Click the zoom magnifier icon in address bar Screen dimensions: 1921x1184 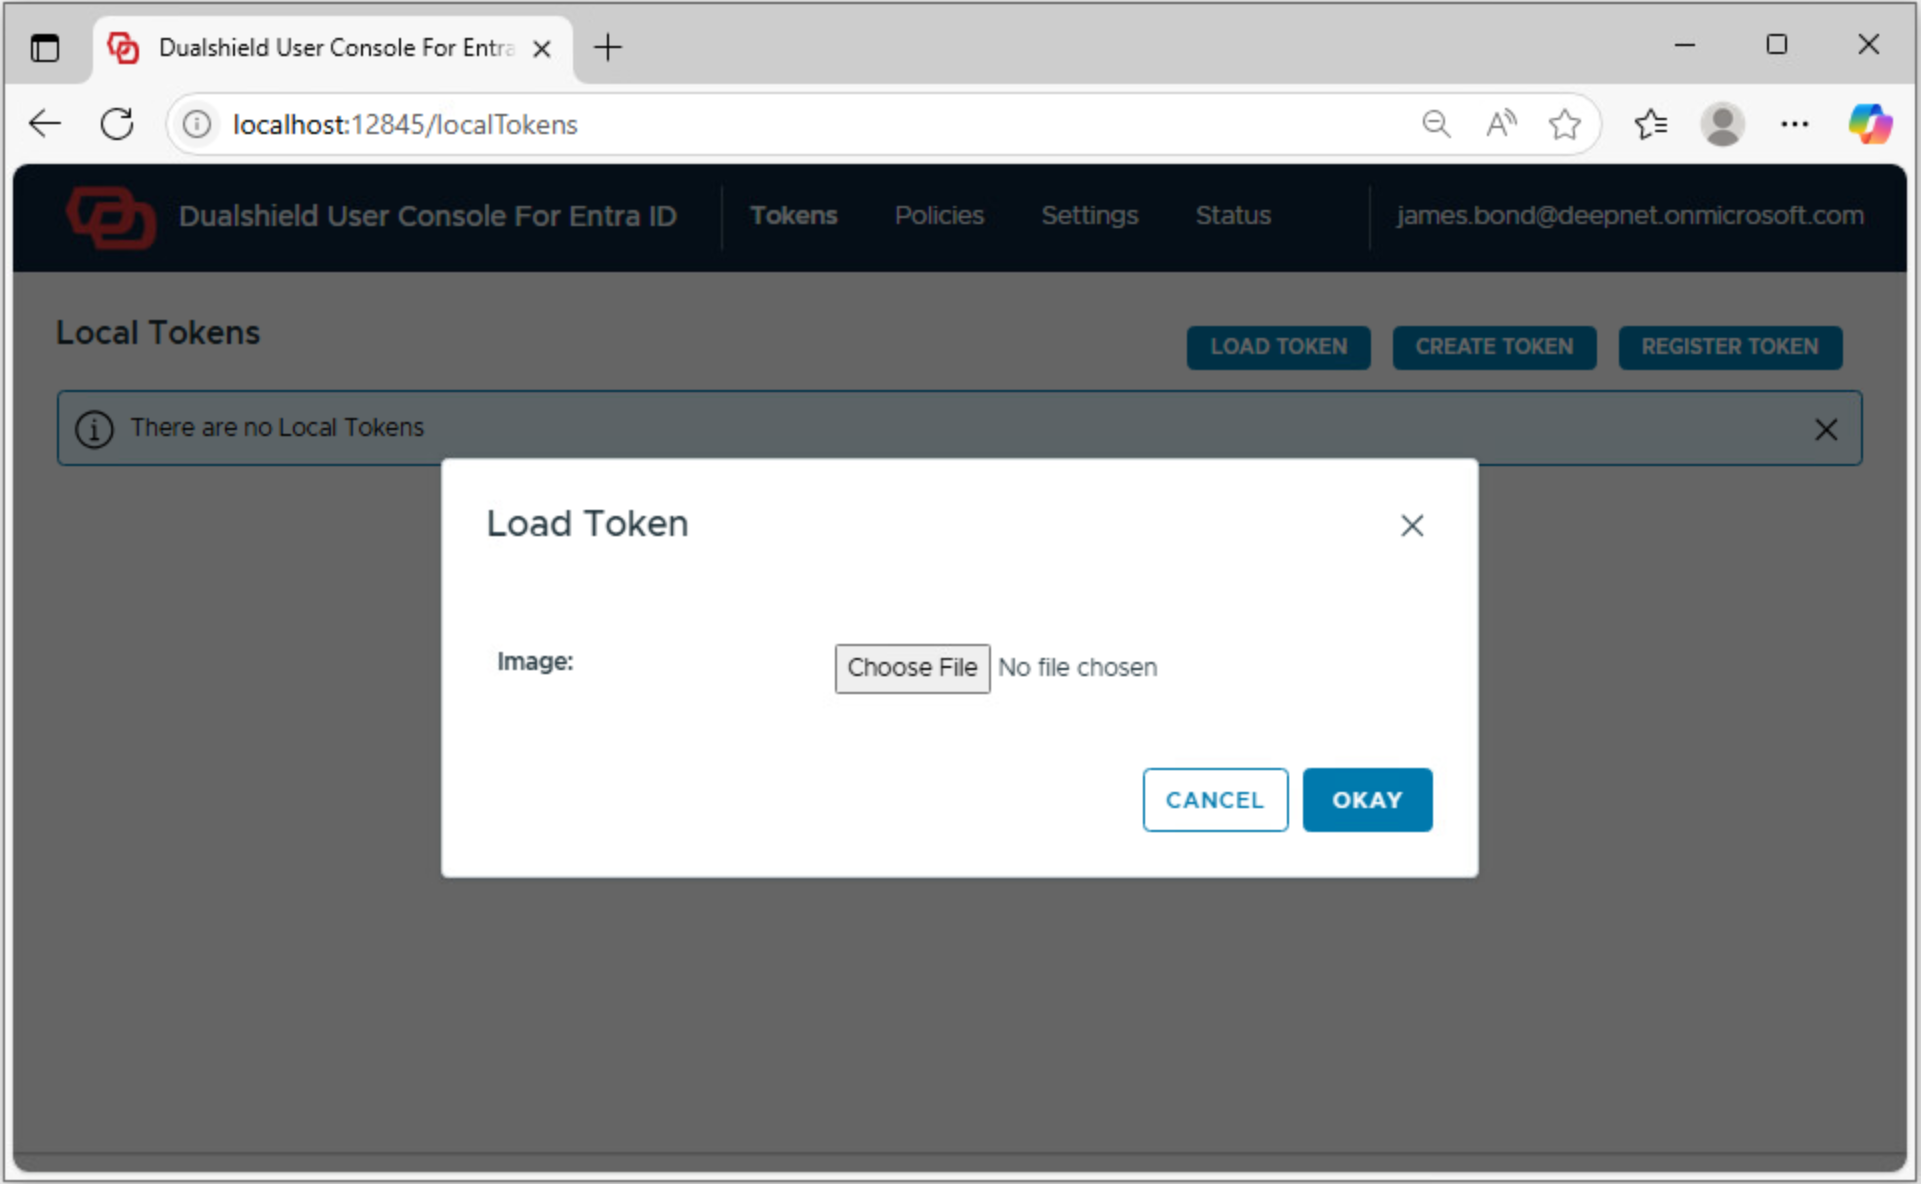click(x=1436, y=125)
